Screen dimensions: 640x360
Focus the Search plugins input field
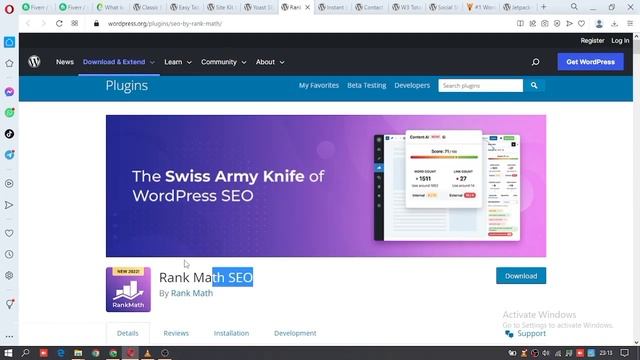pyautogui.click(x=480, y=85)
